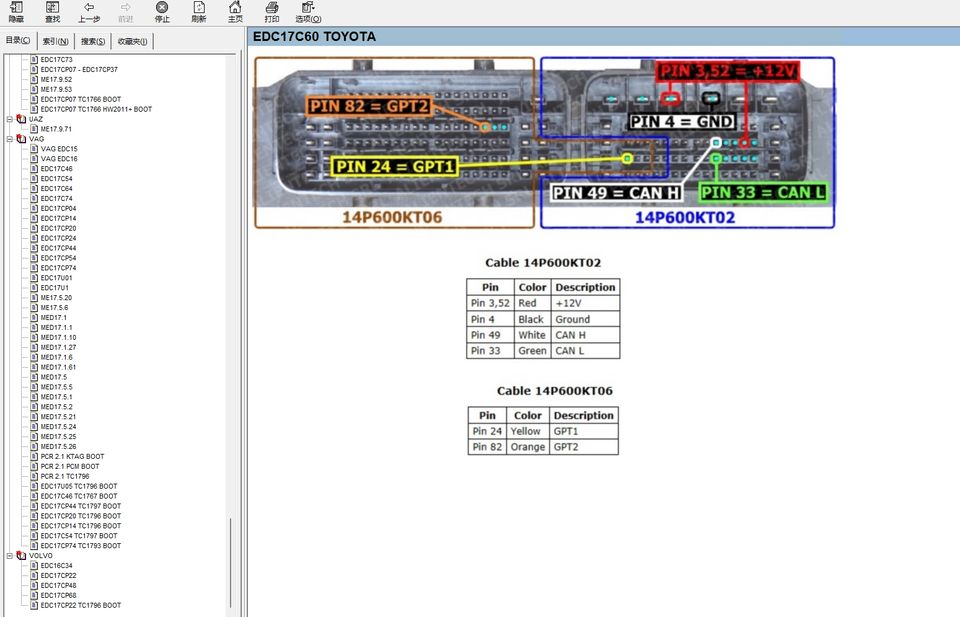Switch to the Search (搜索) tab

(93, 41)
